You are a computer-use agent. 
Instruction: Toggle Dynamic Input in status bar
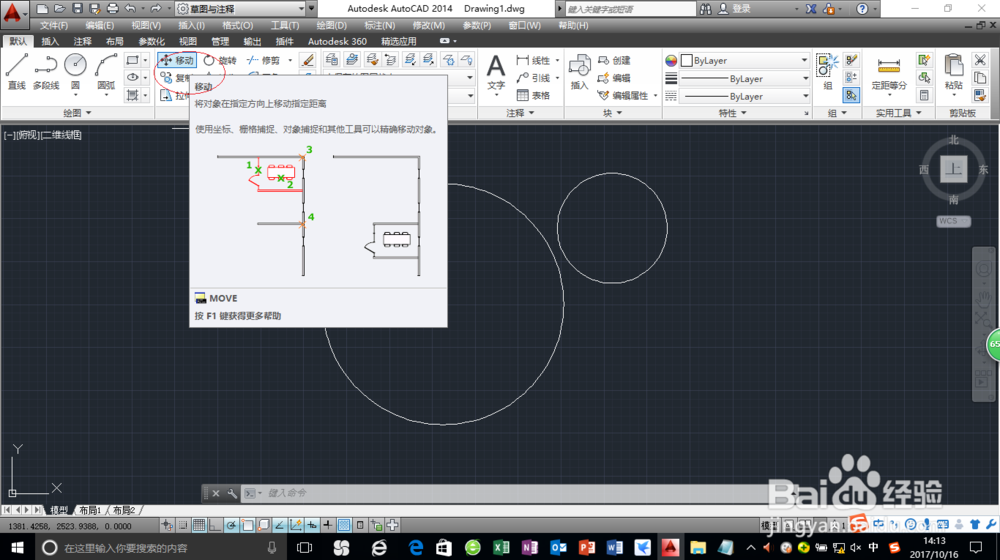tap(311, 526)
